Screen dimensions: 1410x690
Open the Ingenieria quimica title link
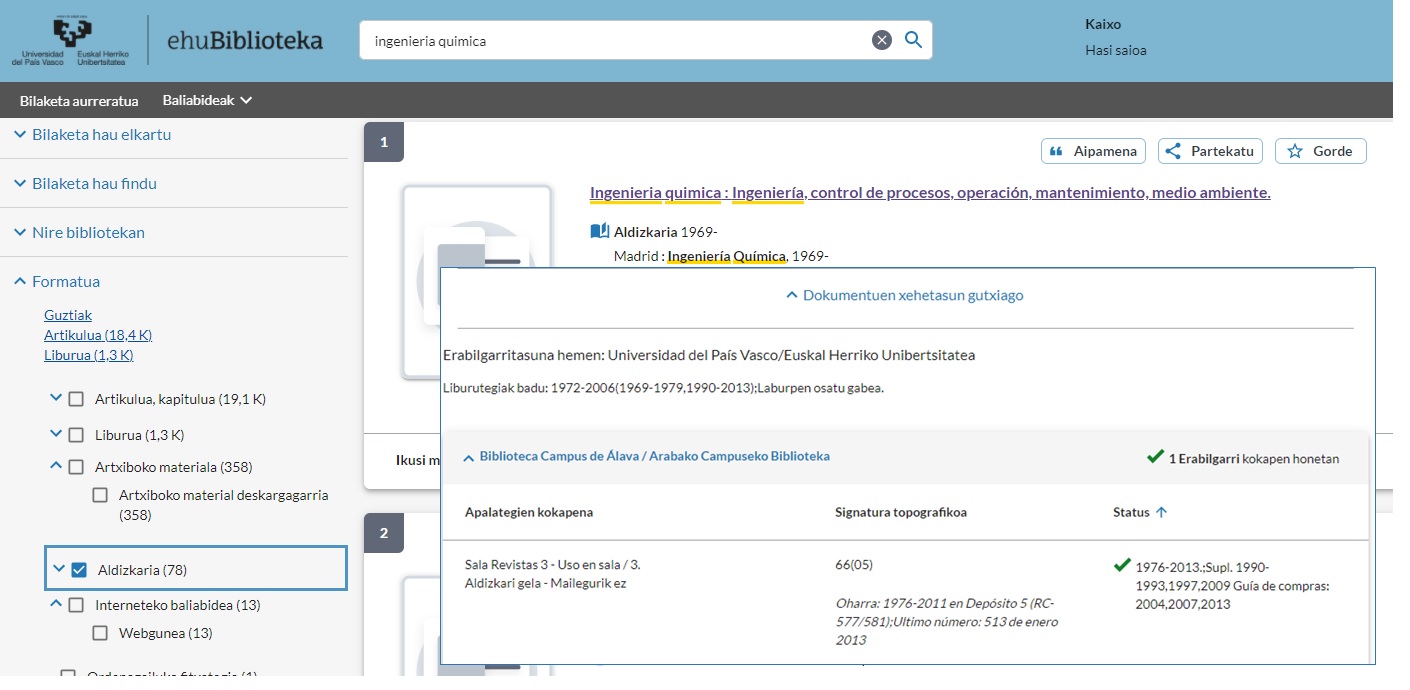[x=929, y=192]
